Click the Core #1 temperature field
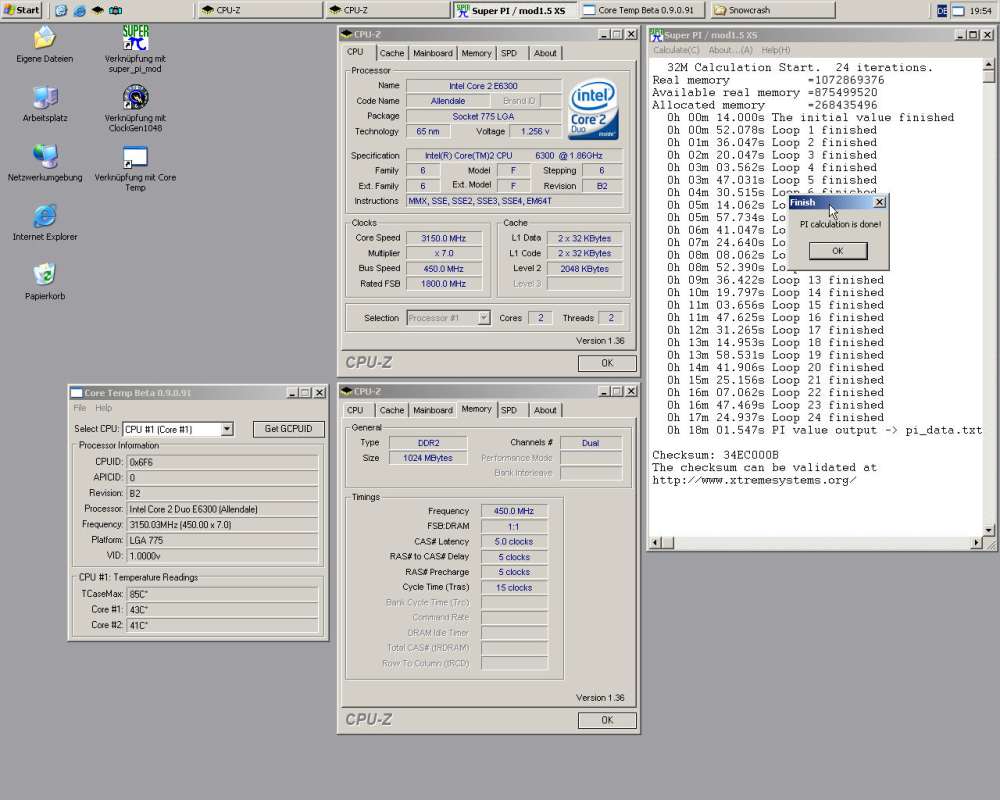Image resolution: width=1000 pixels, height=800 pixels. pyautogui.click(x=223, y=609)
